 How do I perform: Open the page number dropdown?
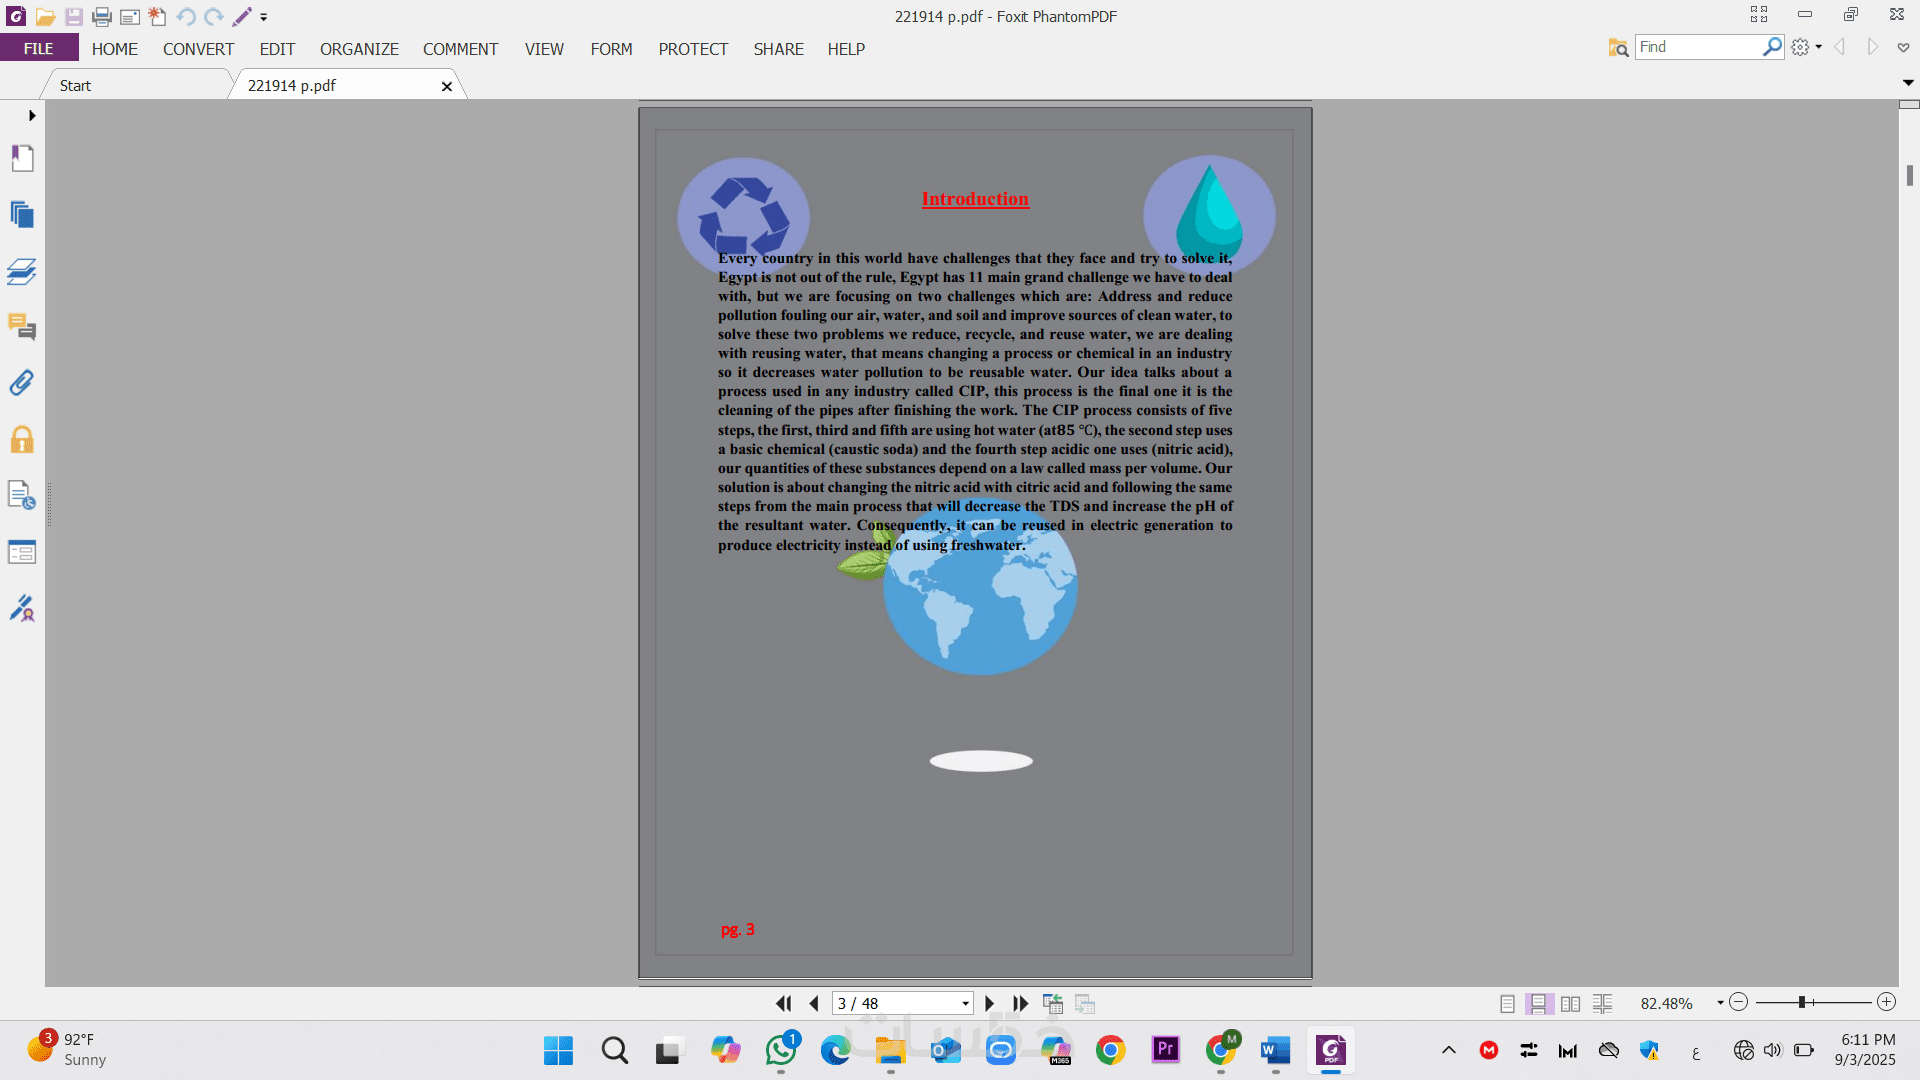click(965, 1003)
